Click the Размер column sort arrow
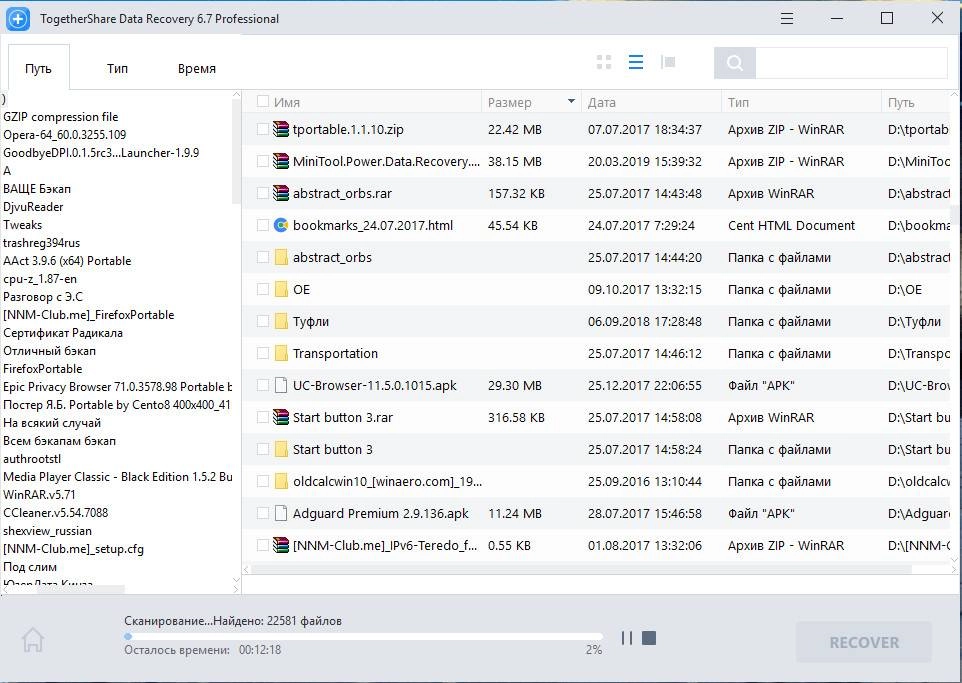The width and height of the screenshot is (962, 683). [x=571, y=101]
